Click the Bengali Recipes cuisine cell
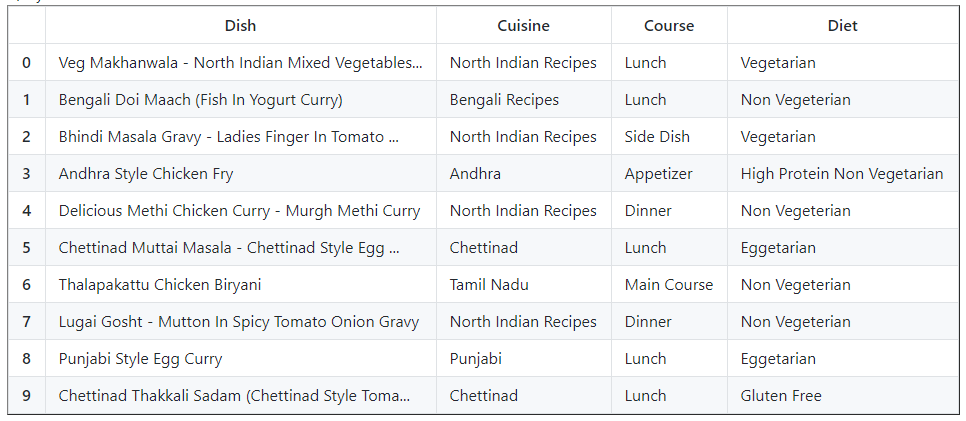966x421 pixels. point(504,100)
